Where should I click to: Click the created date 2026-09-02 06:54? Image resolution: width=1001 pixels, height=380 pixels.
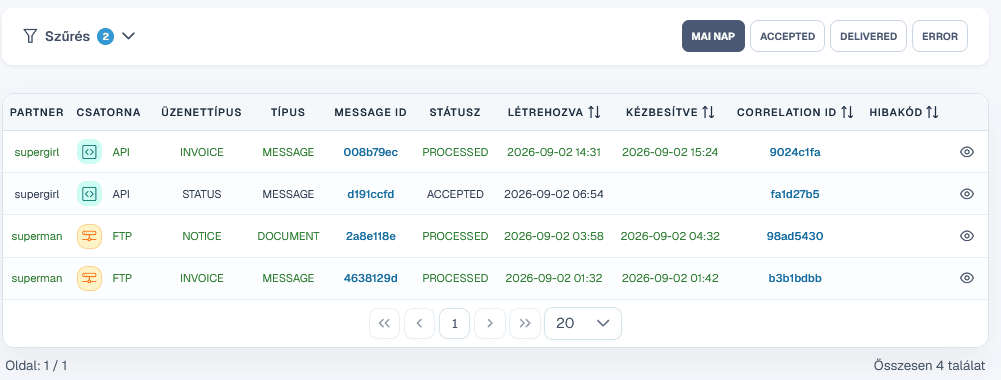tap(554, 194)
